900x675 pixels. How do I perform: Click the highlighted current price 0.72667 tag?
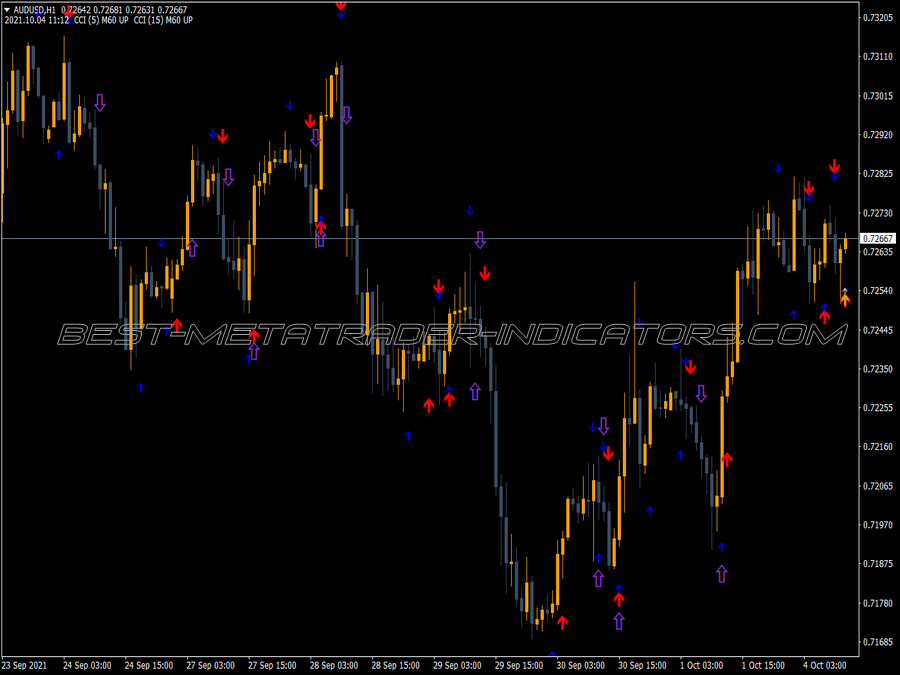878,239
